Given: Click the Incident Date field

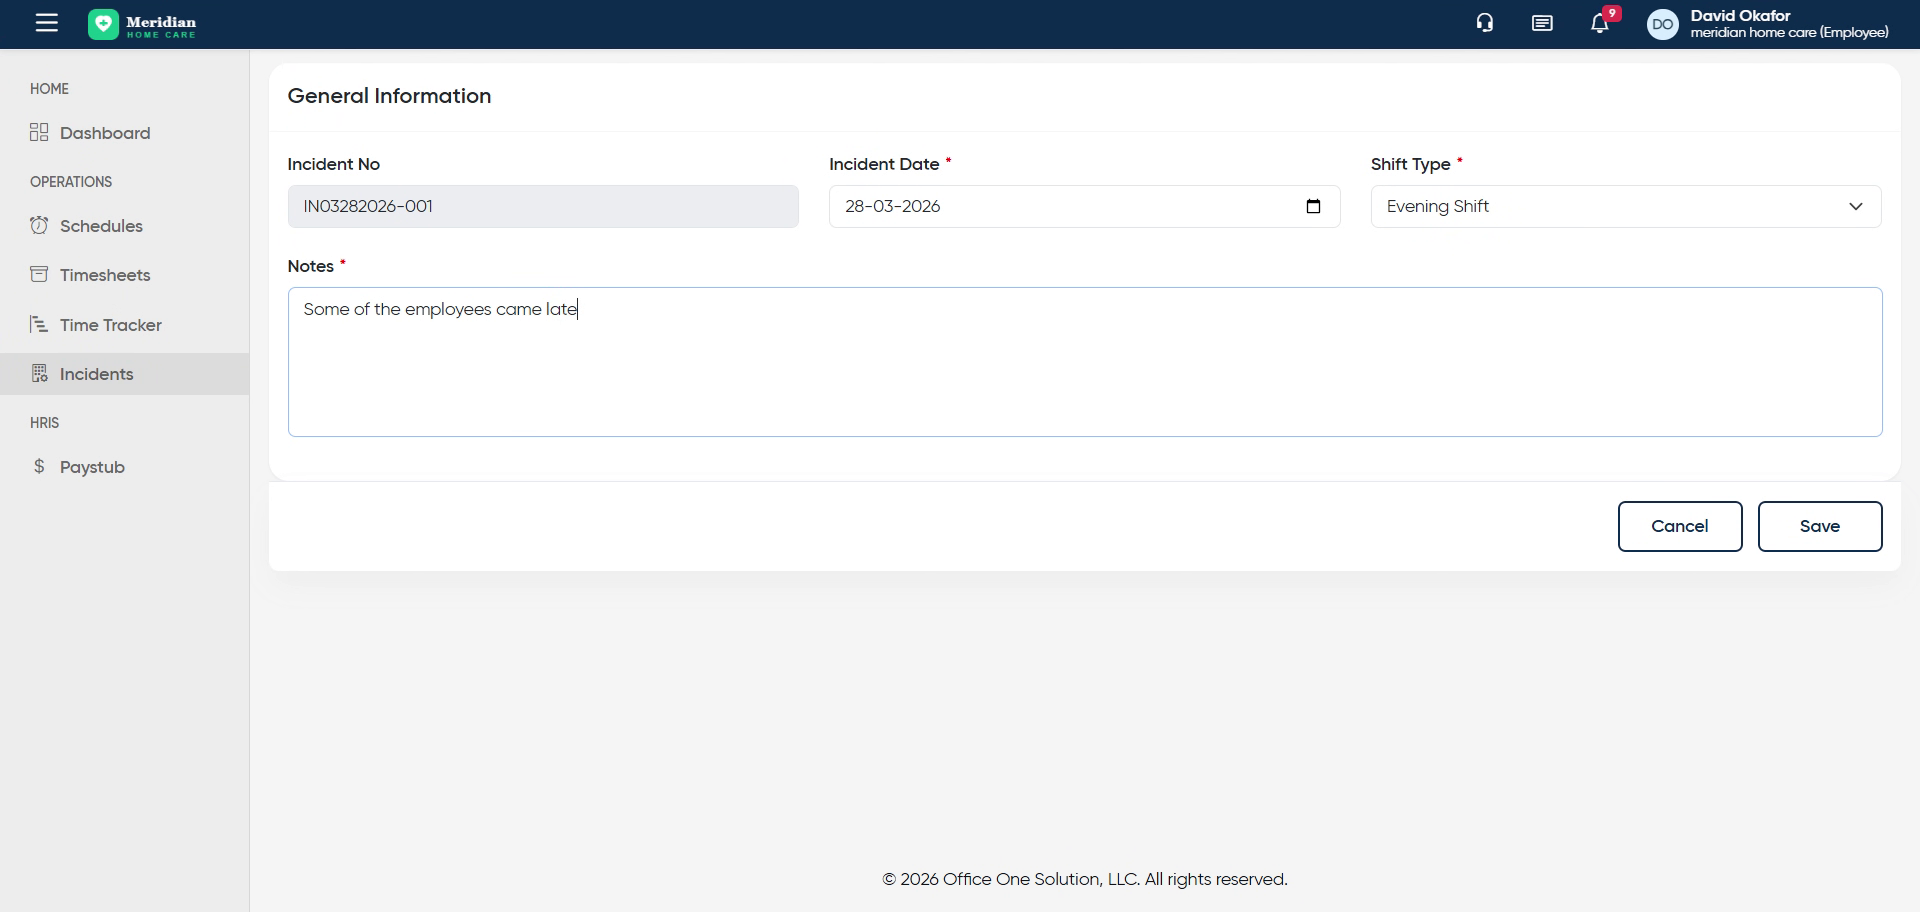Looking at the screenshot, I should click(1060, 206).
